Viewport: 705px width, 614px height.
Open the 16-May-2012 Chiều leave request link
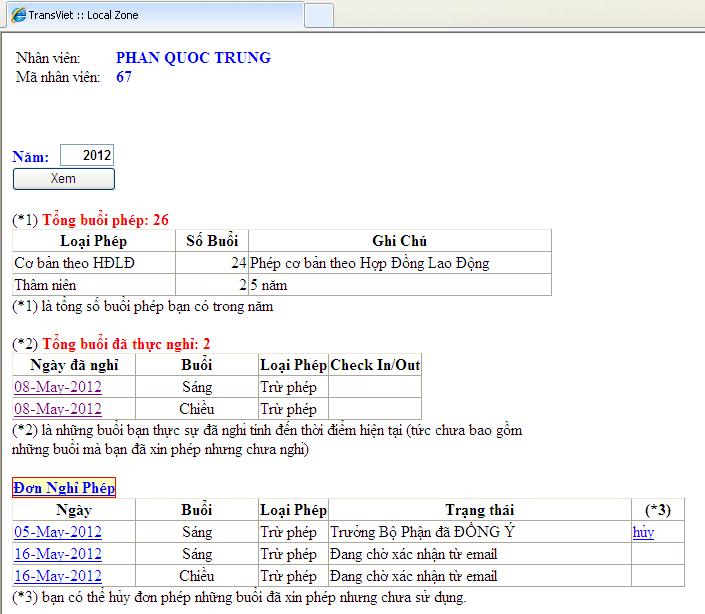click(58, 576)
